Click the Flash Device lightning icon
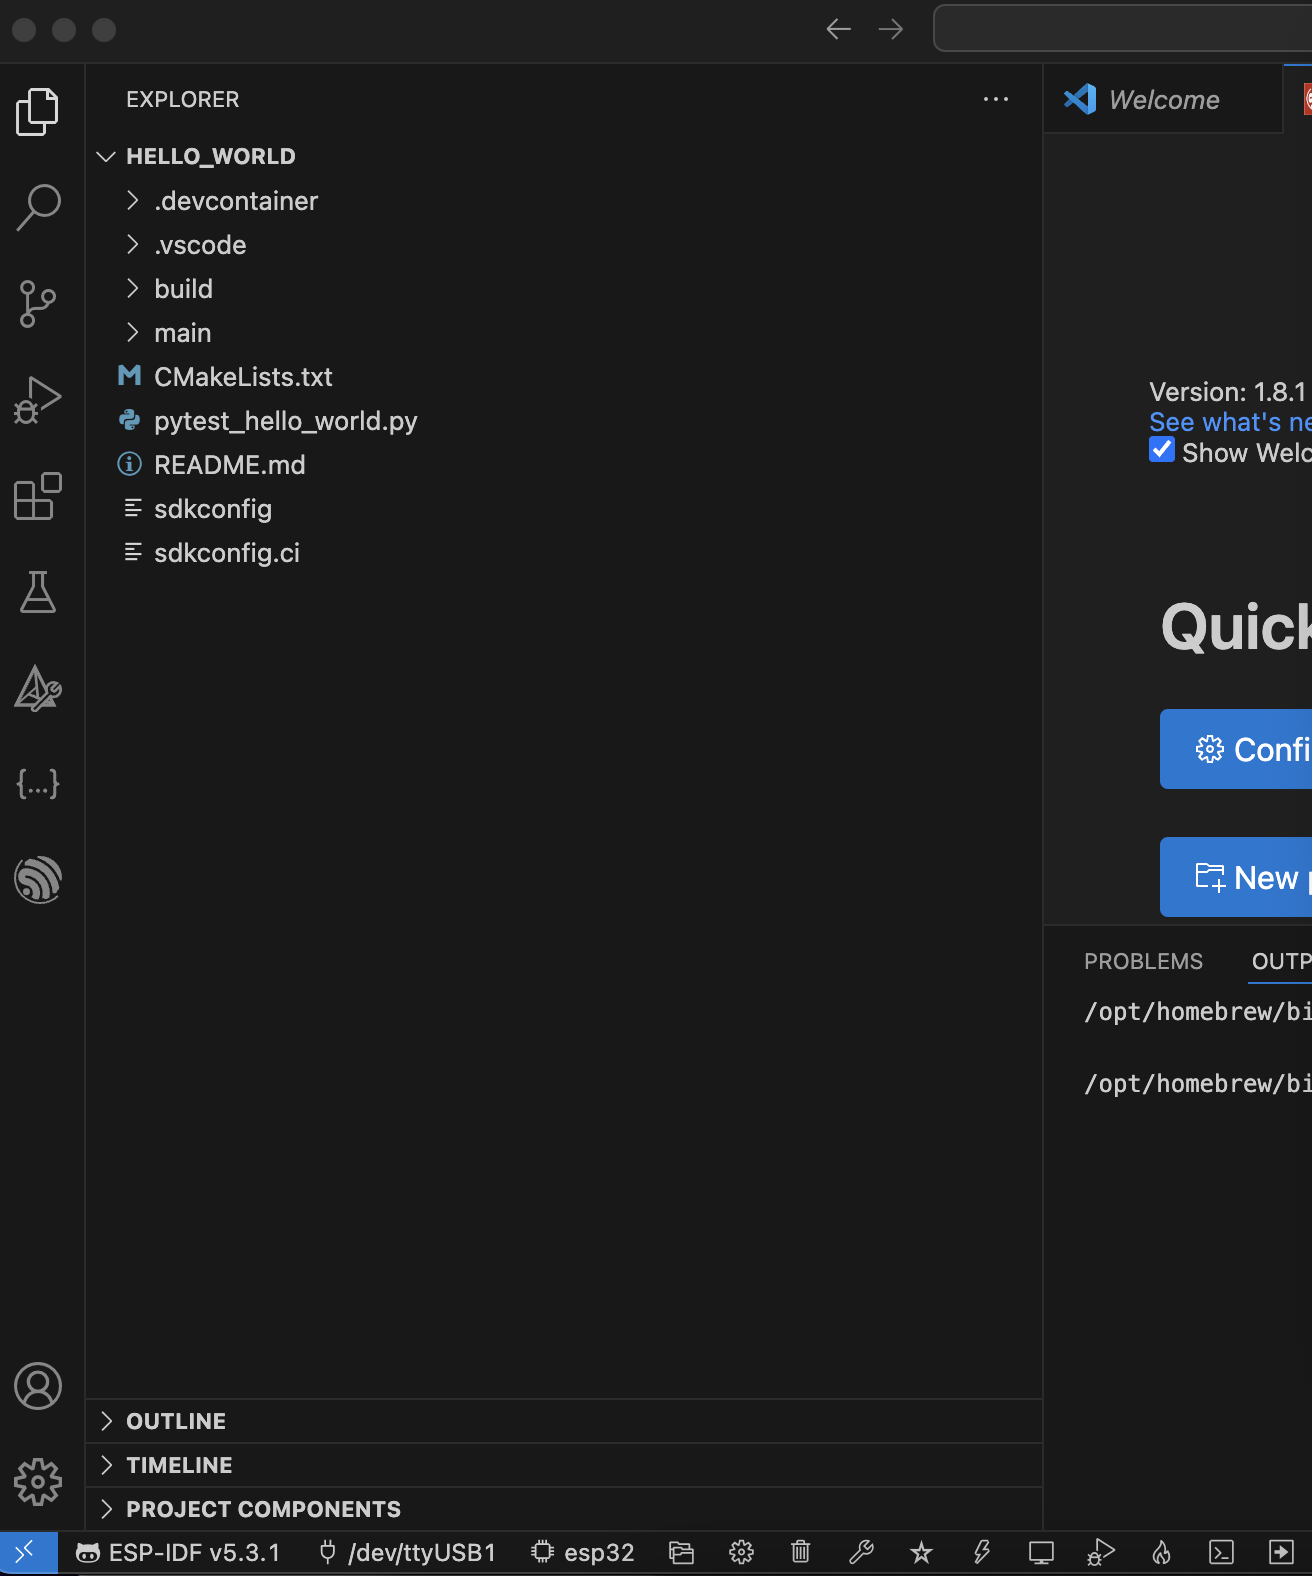Screen dimensions: 1312x1576 click(981, 1552)
